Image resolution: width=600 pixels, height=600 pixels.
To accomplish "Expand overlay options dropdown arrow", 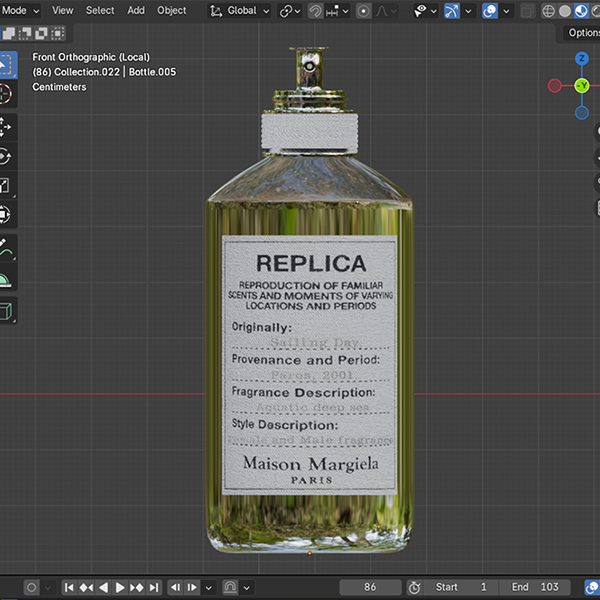I will [506, 11].
